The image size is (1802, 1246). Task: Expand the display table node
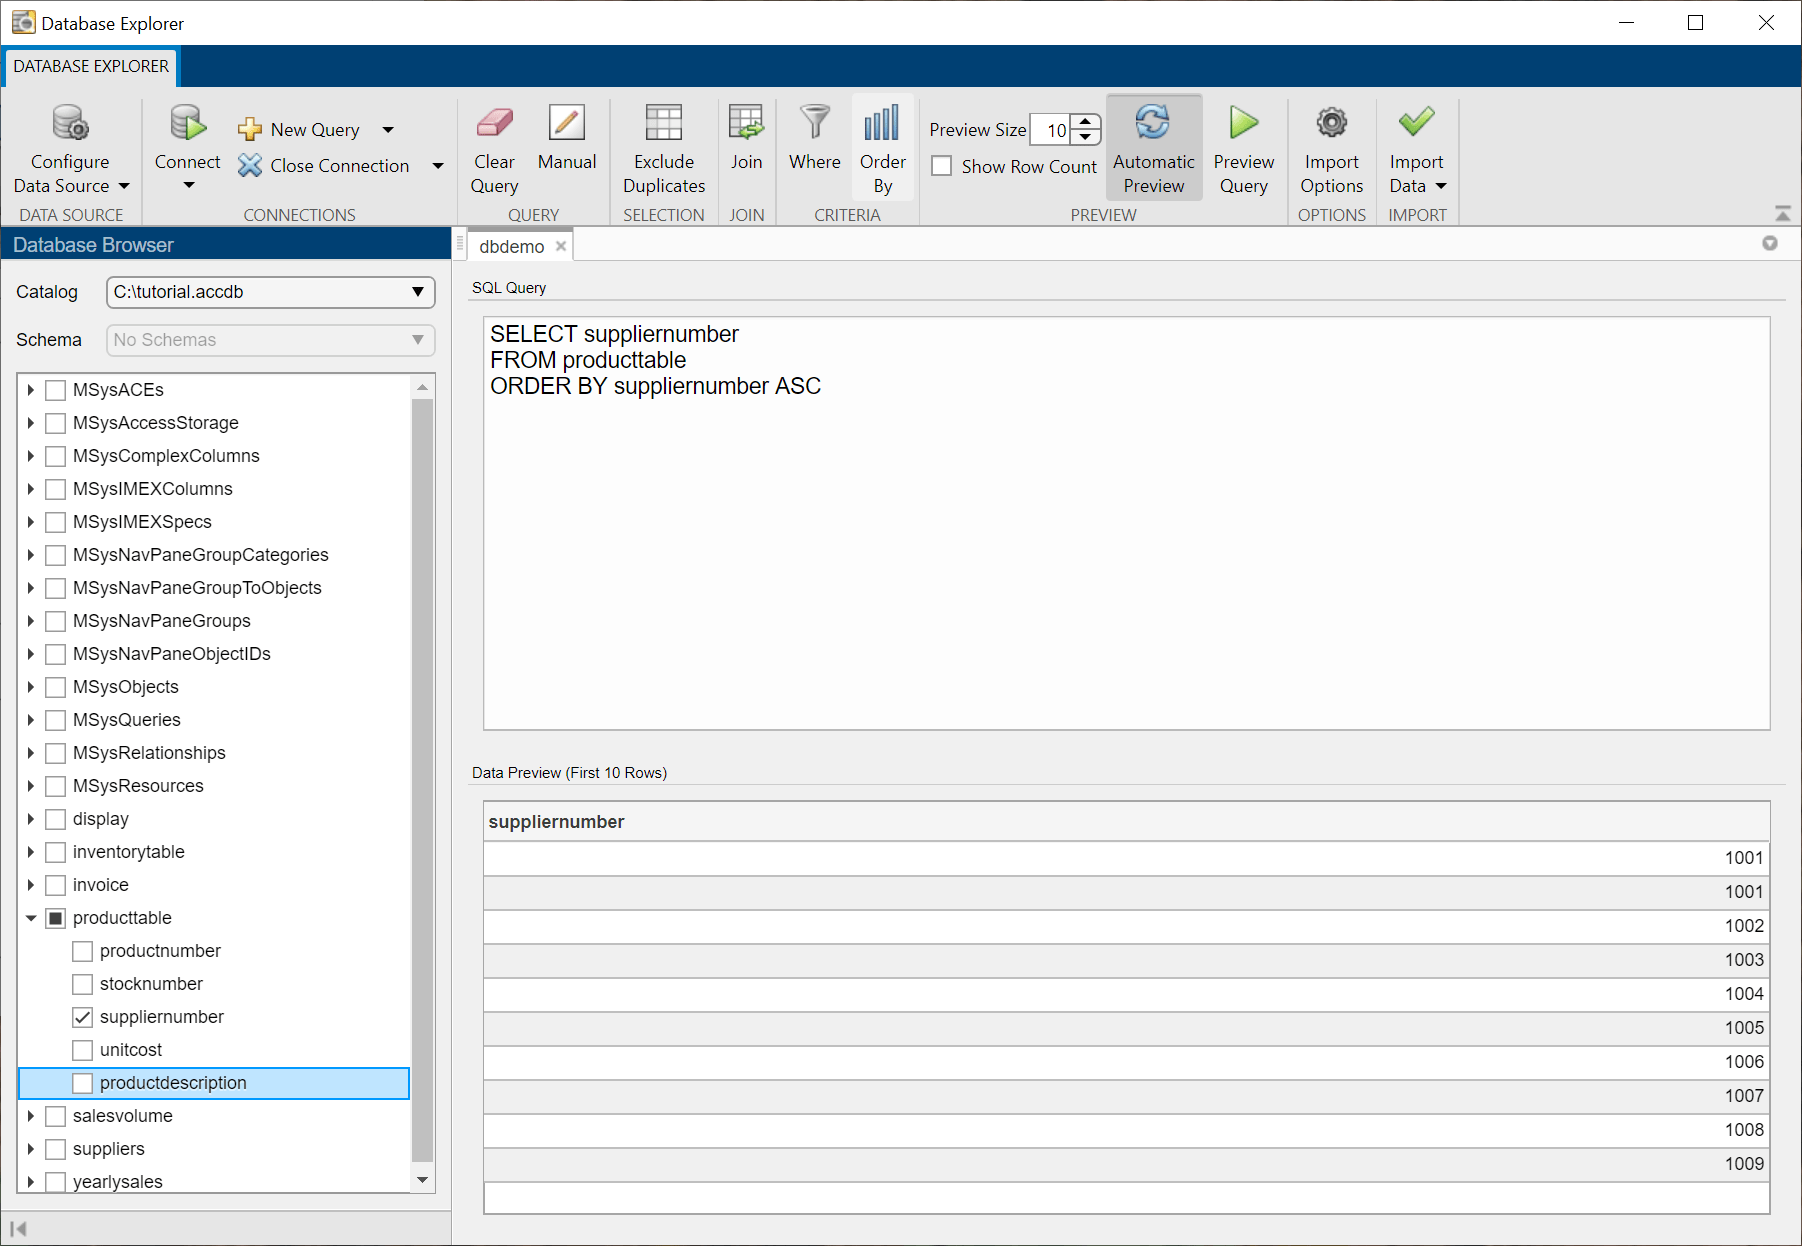click(31, 819)
